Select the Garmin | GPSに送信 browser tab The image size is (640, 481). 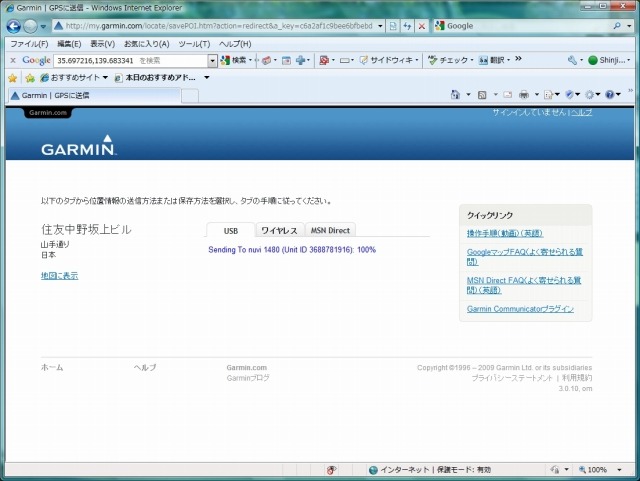pyautogui.click(x=94, y=96)
